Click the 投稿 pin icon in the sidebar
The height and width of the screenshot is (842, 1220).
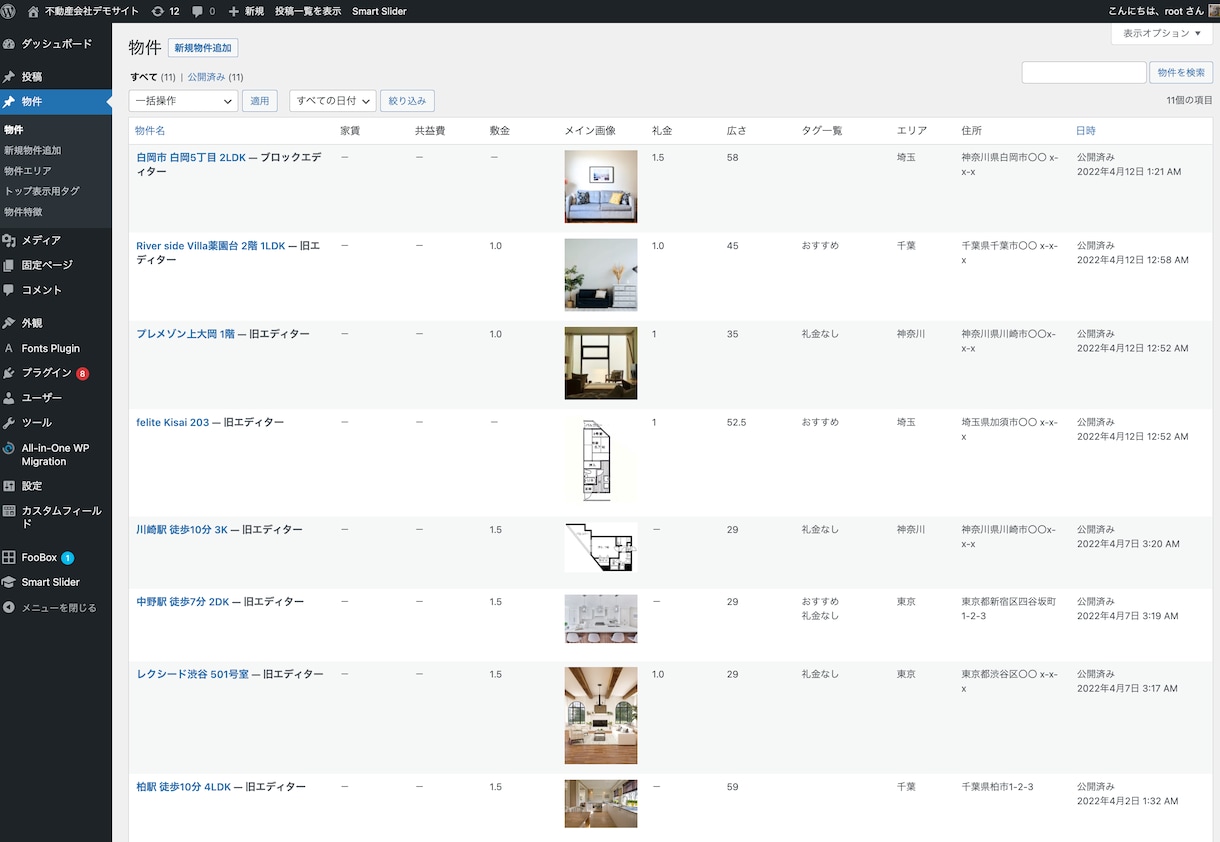pos(10,76)
